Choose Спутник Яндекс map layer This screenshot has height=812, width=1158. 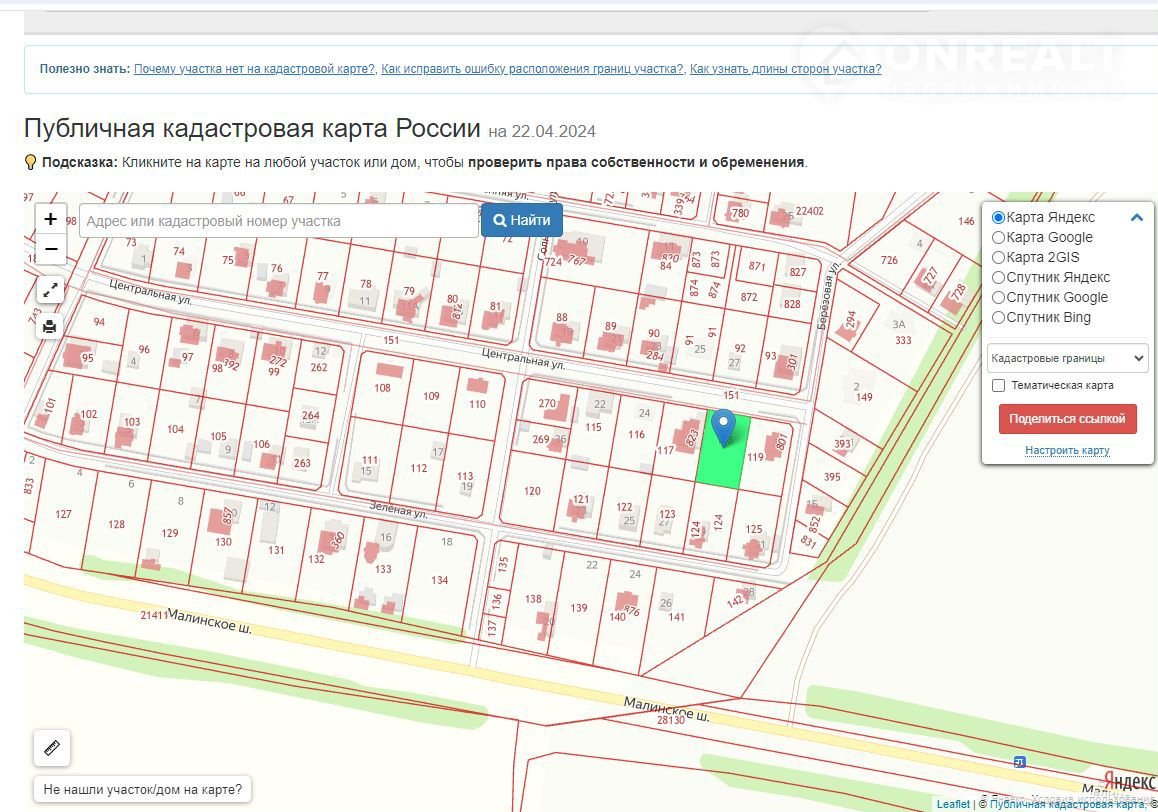click(998, 277)
